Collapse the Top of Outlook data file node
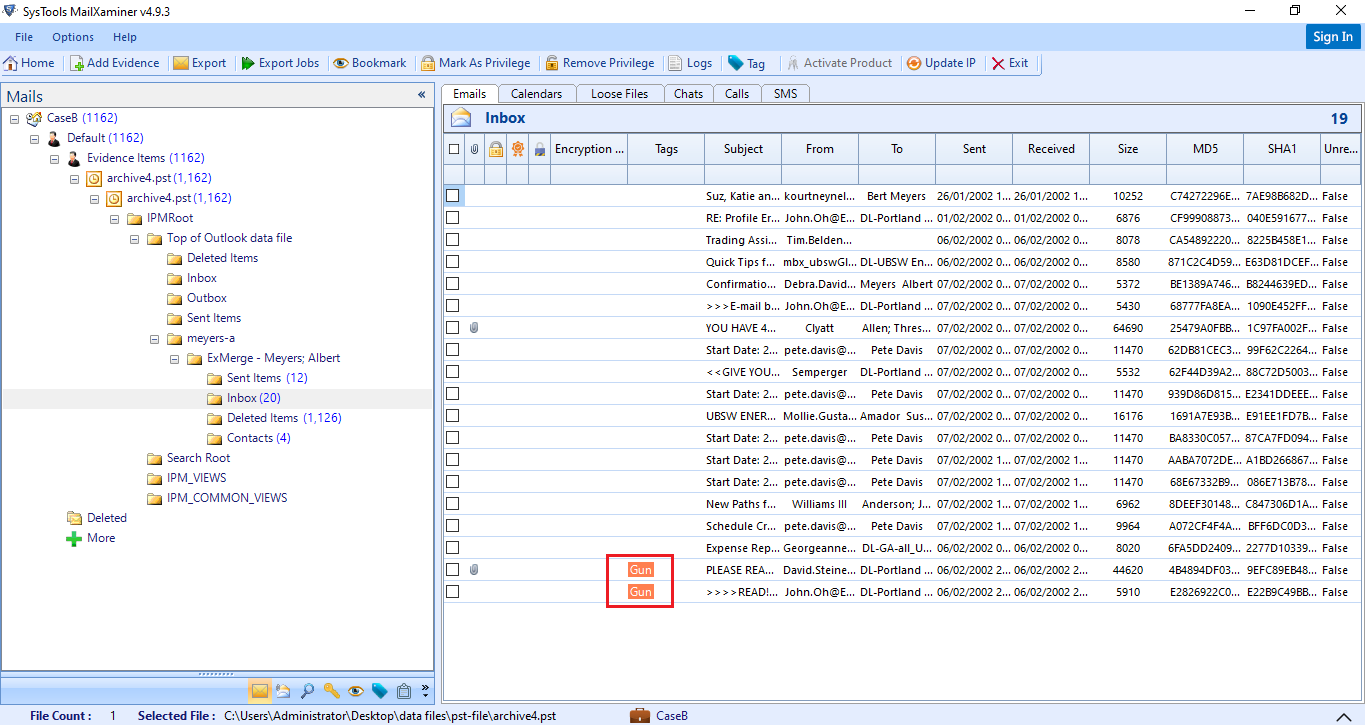Image resolution: width=1365 pixels, height=725 pixels. pyautogui.click(x=134, y=238)
